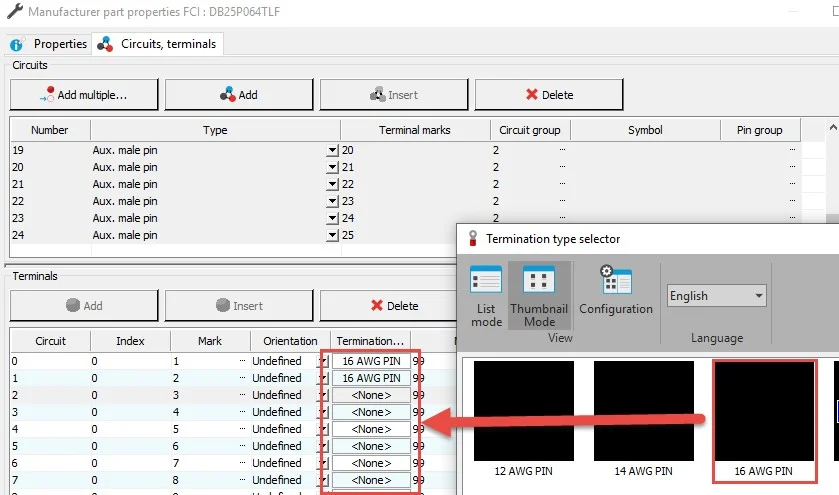Switch to Circuits, terminals tab
Viewport: 839px width, 495px height.
(x=158, y=44)
